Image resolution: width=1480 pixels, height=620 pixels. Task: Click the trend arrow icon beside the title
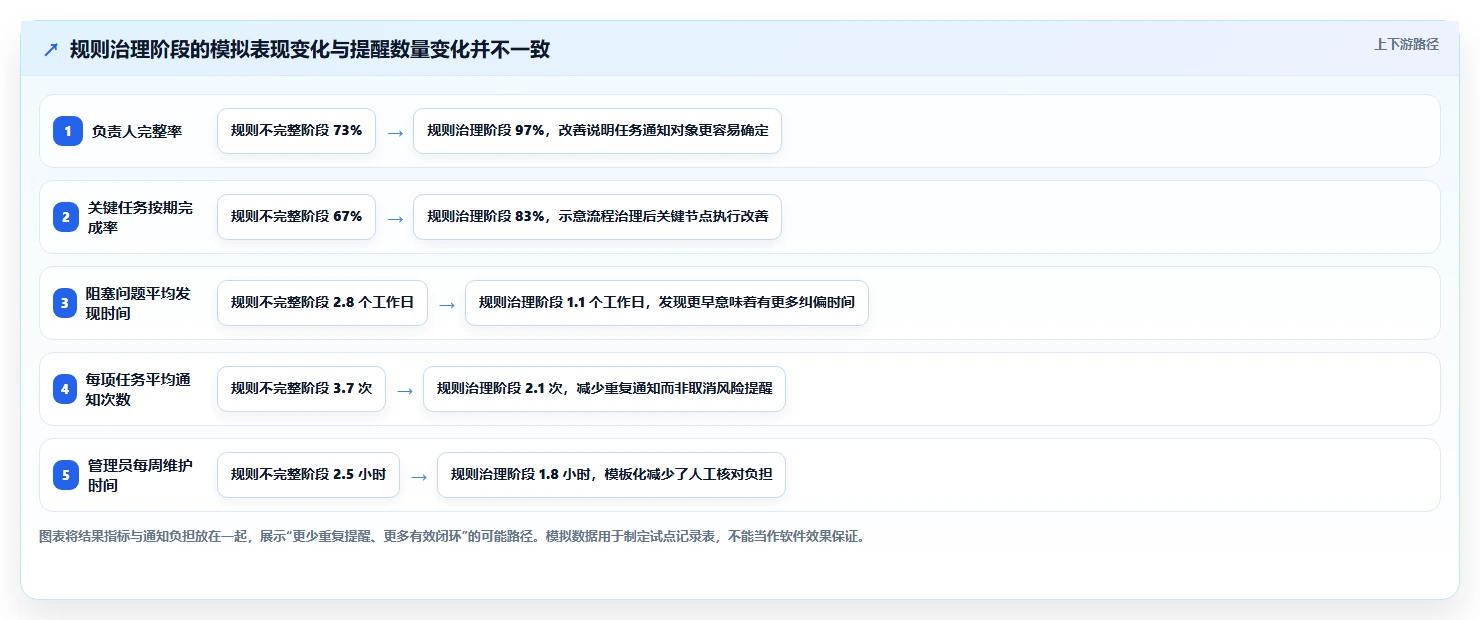51,50
